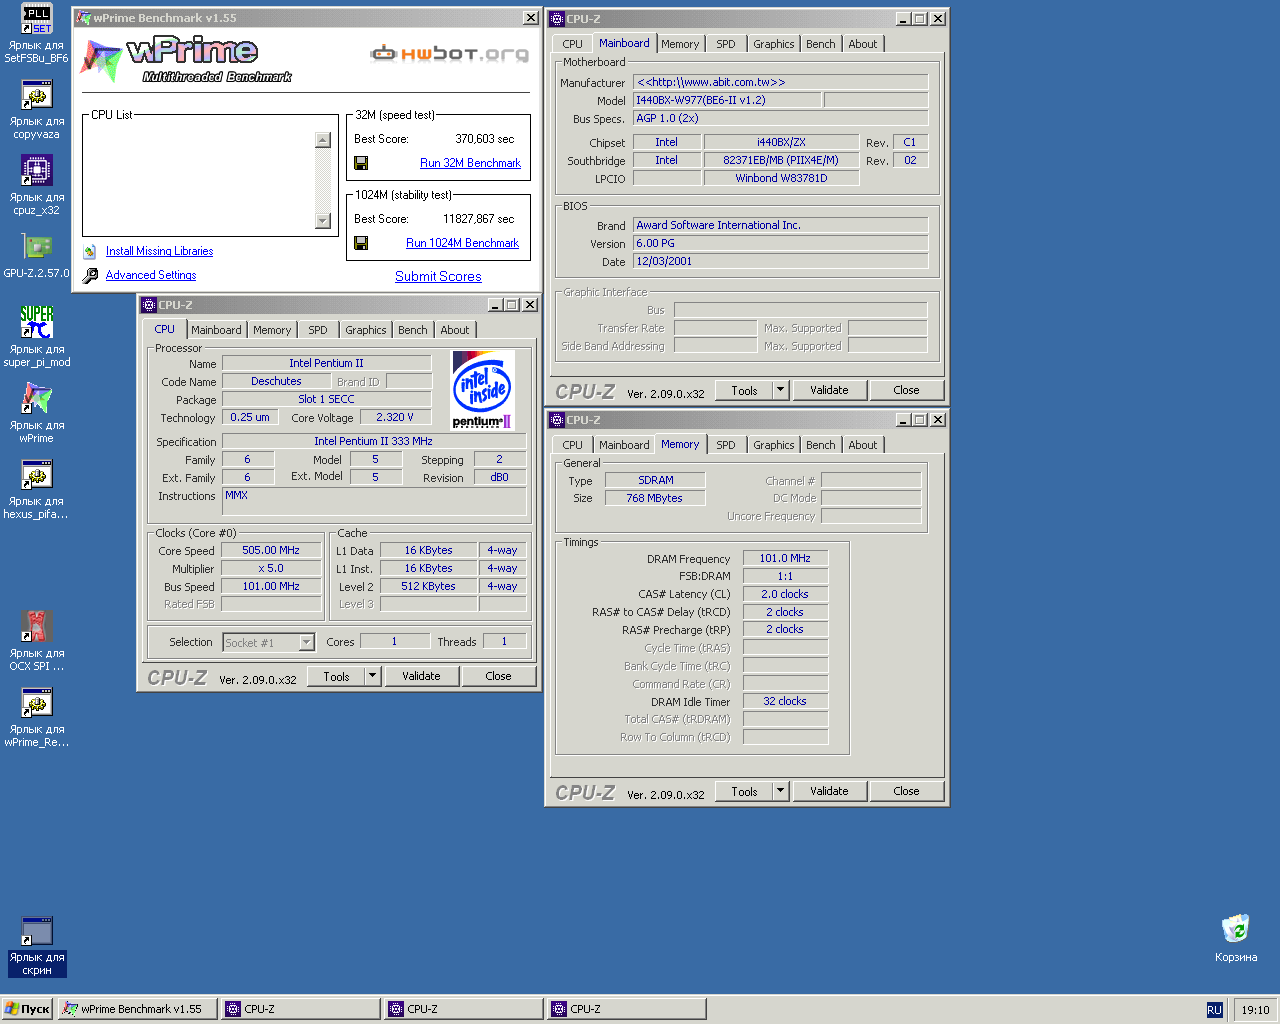The image size is (1280, 1024).
Task: Click the 101.0 MHz DRAM Frequency value
Action: [785, 558]
